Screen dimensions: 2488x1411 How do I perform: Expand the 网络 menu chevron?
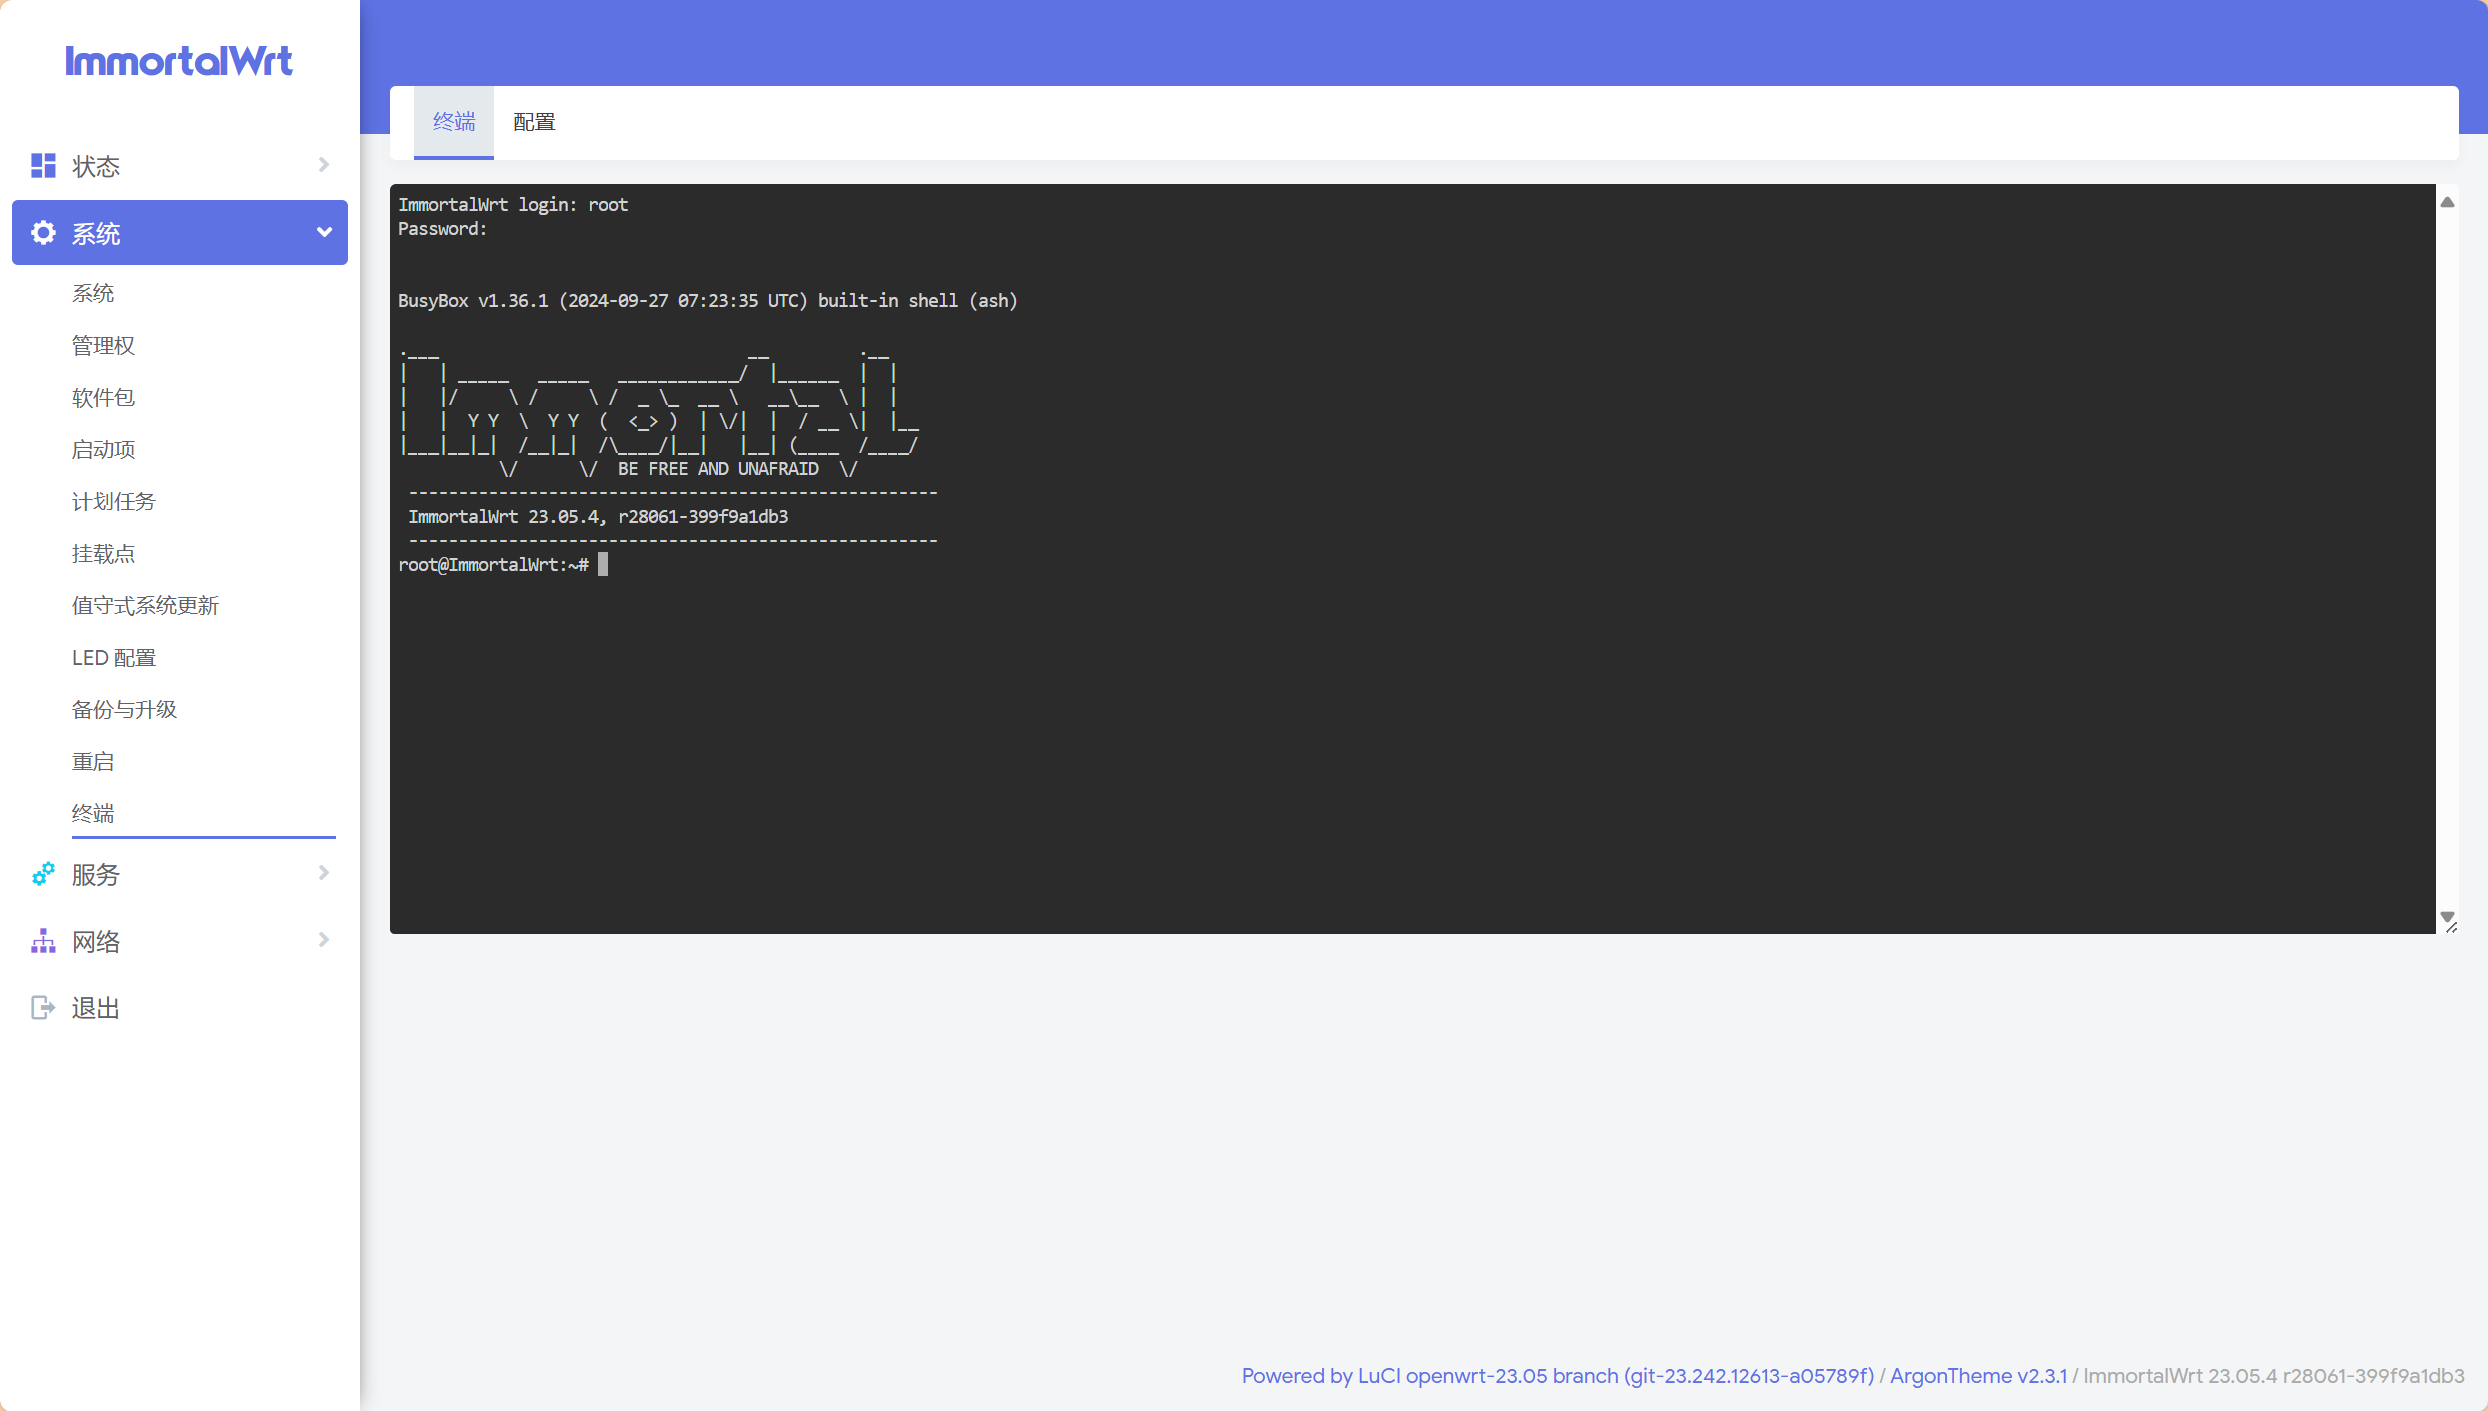pos(323,940)
